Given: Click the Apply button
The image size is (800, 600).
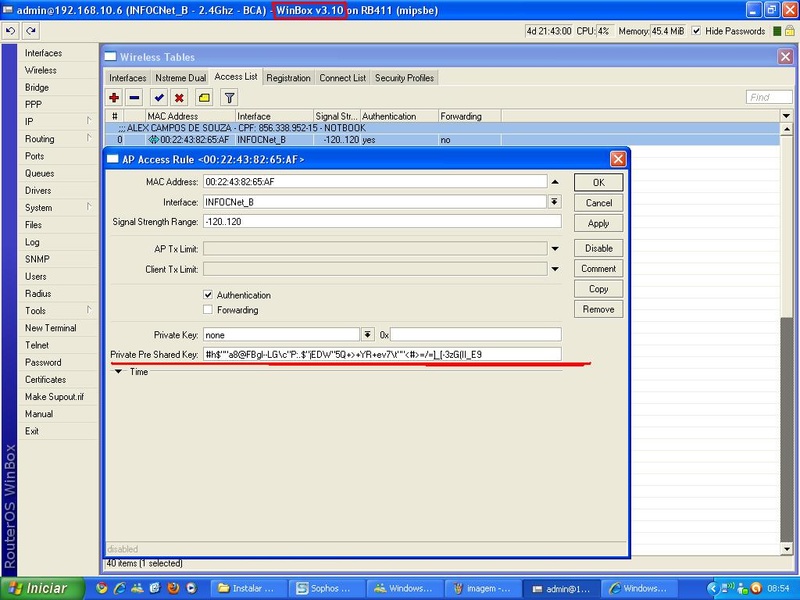Looking at the screenshot, I should [598, 223].
